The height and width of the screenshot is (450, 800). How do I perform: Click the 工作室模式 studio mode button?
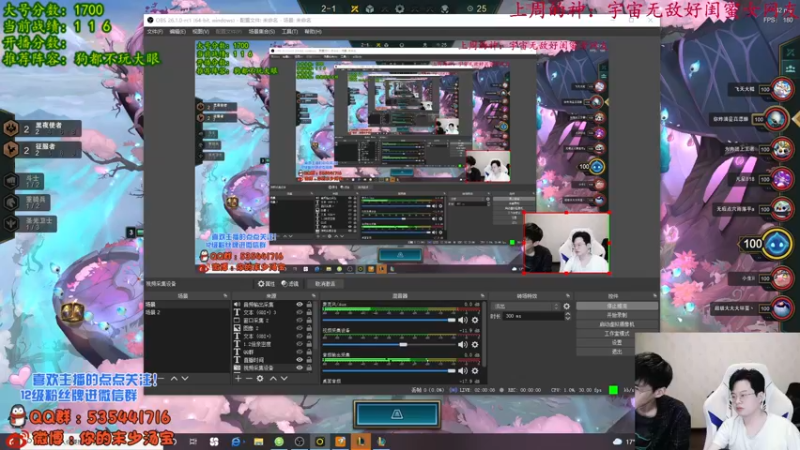(617, 334)
